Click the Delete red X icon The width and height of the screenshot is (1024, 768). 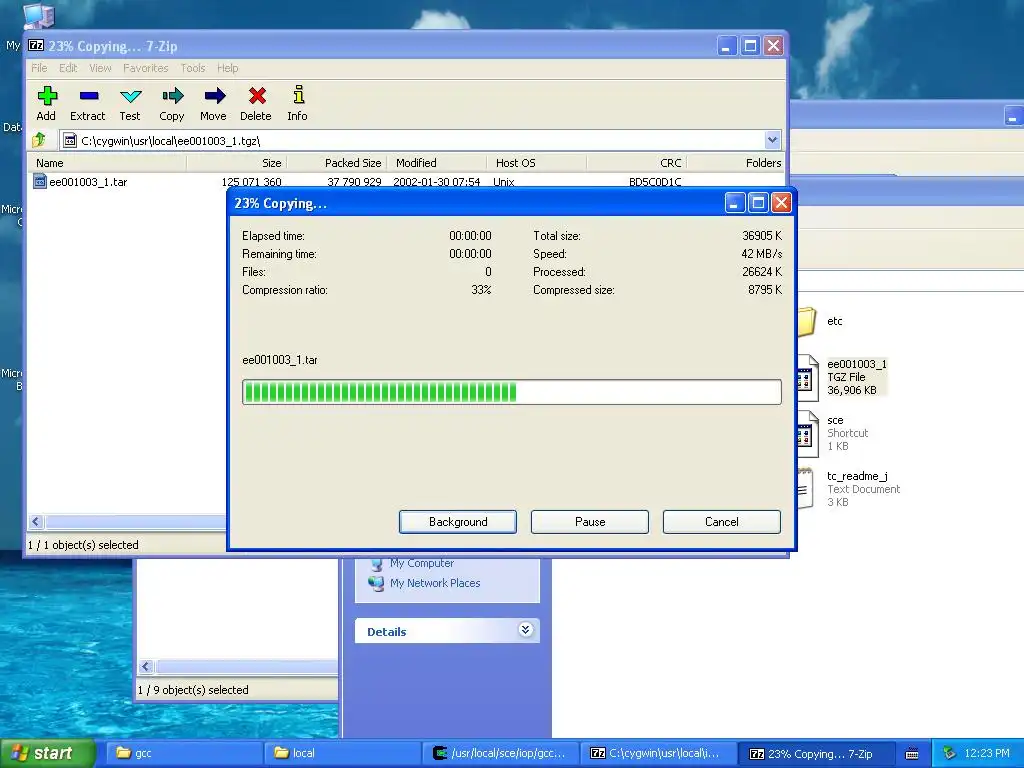click(x=257, y=96)
